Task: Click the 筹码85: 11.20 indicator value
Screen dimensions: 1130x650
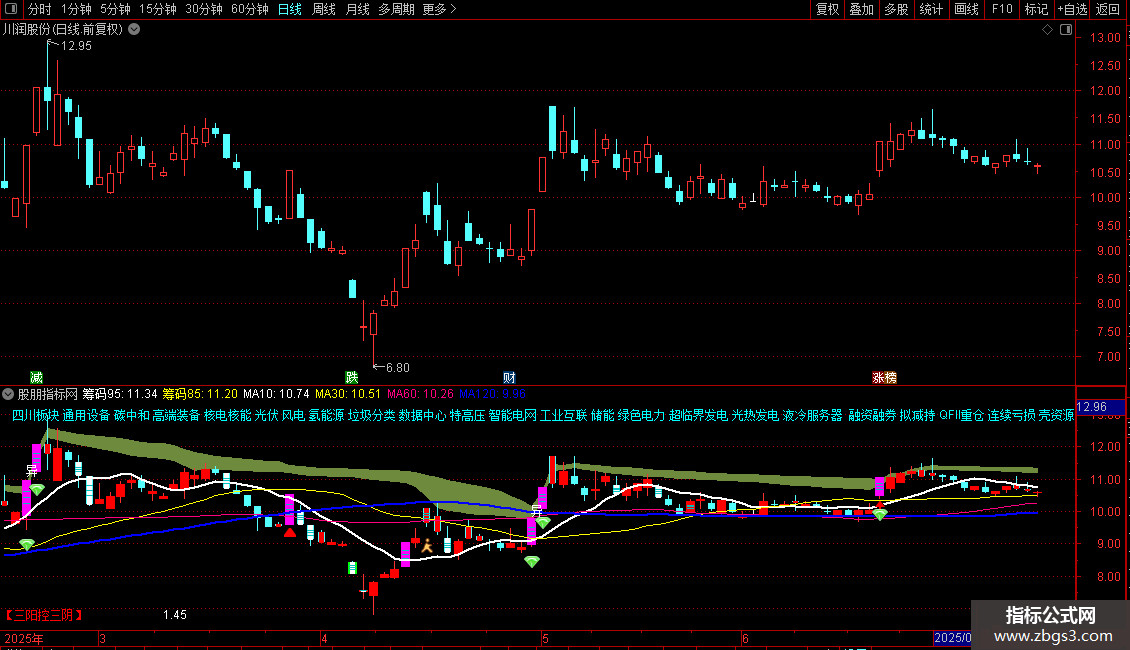Action: [200, 394]
